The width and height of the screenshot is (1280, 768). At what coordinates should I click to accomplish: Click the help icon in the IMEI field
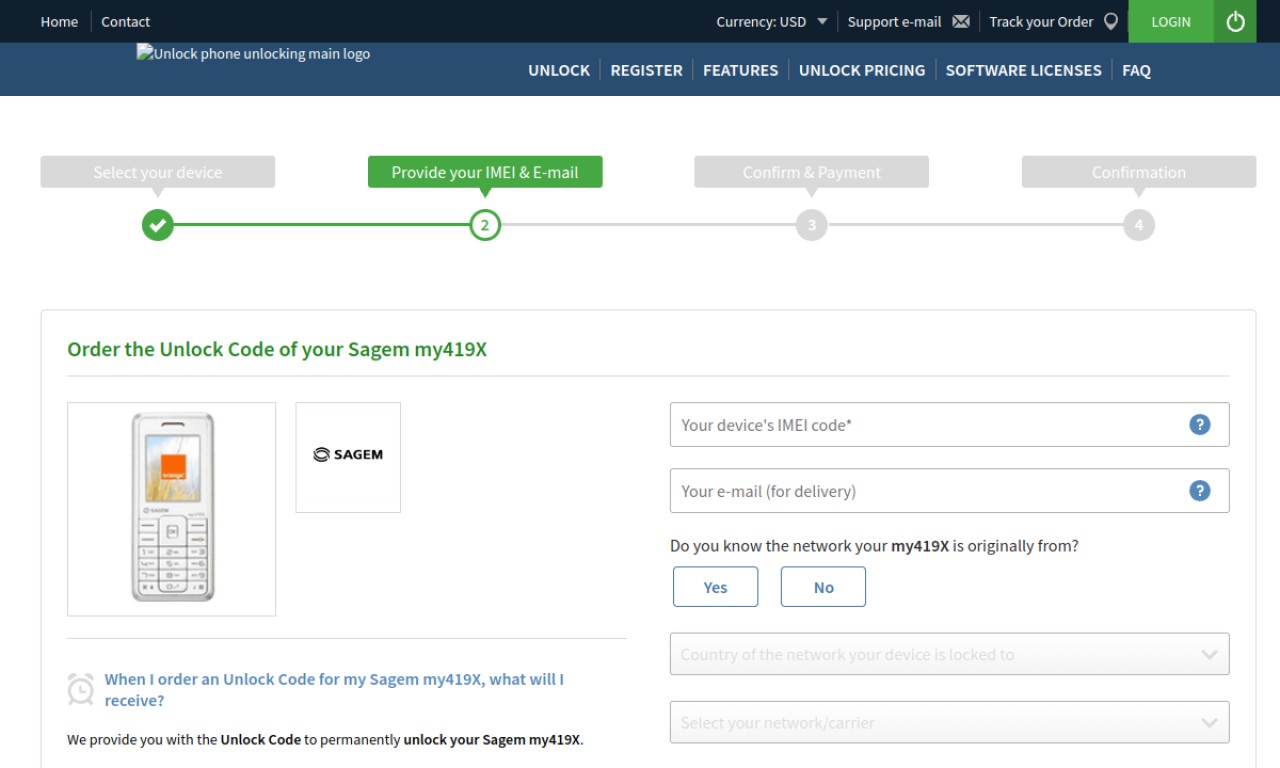click(x=1199, y=425)
